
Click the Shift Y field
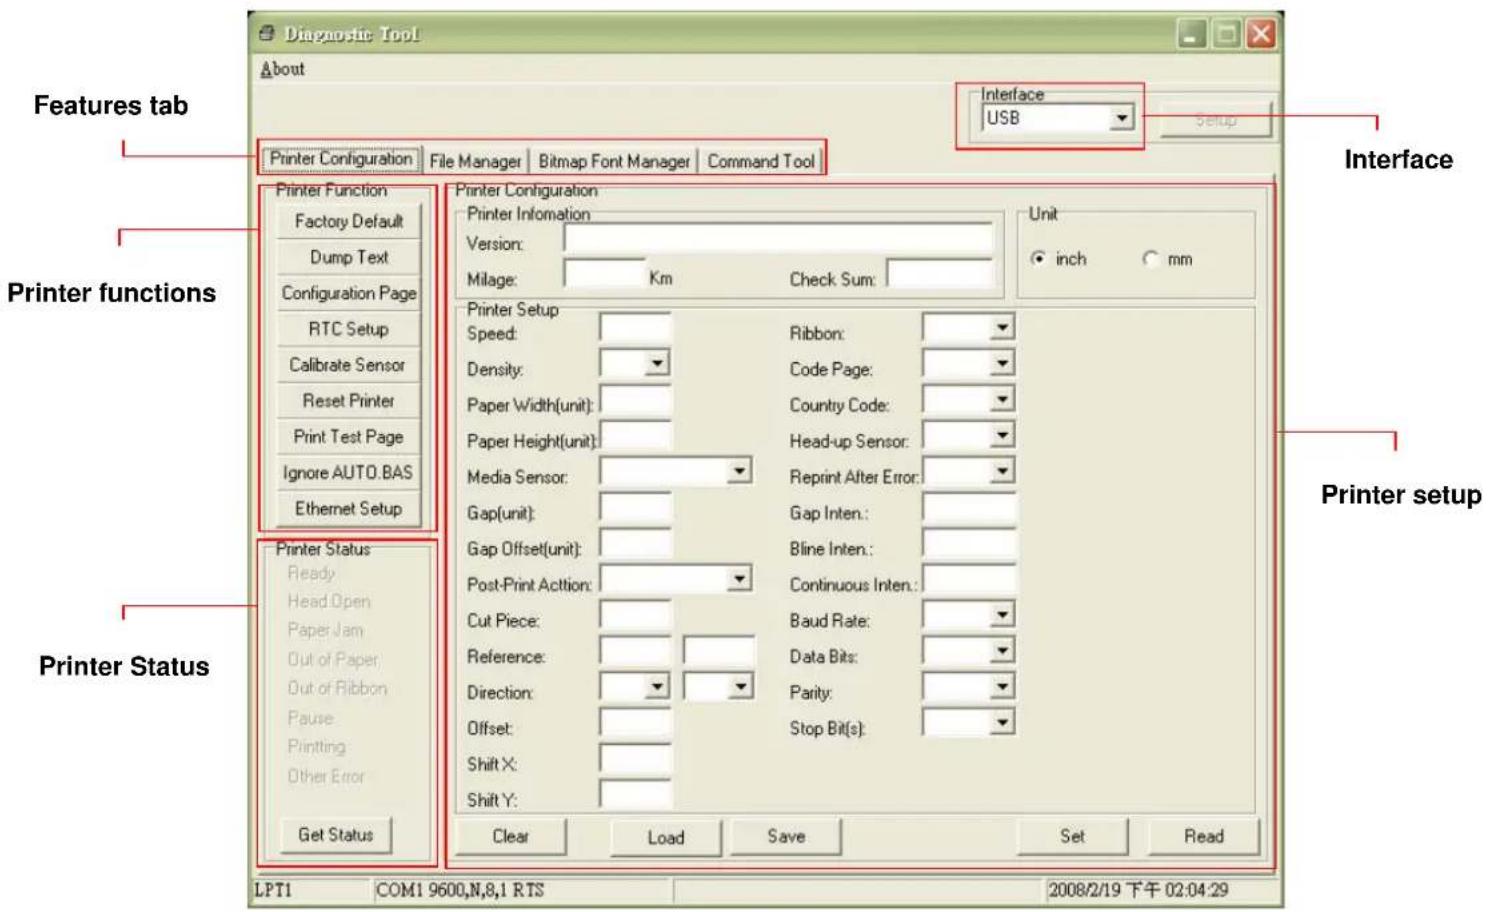pyautogui.click(x=635, y=794)
